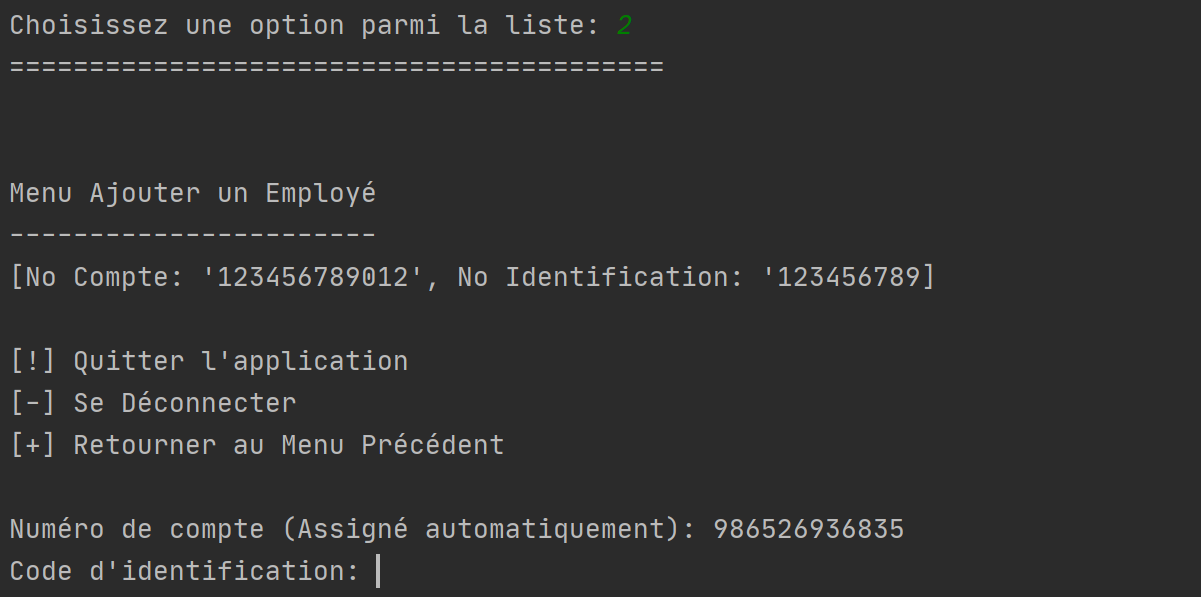Click the equals-sign separator line
Image resolution: width=1201 pixels, height=597 pixels.
click(x=337, y=67)
